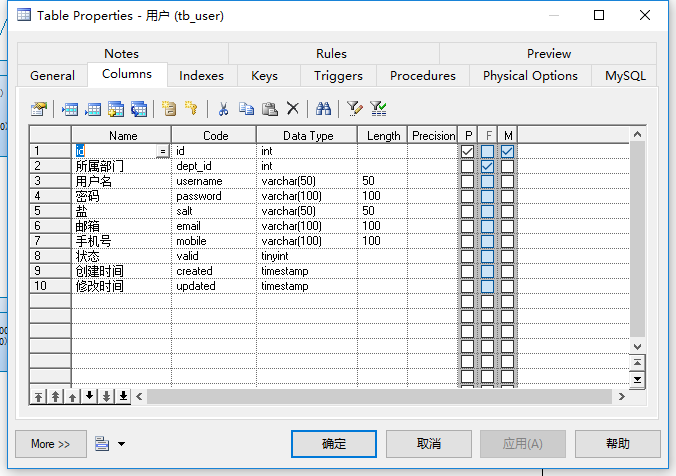The image size is (676, 476).
Task: Click the Insert a Row icon
Action: point(69,109)
